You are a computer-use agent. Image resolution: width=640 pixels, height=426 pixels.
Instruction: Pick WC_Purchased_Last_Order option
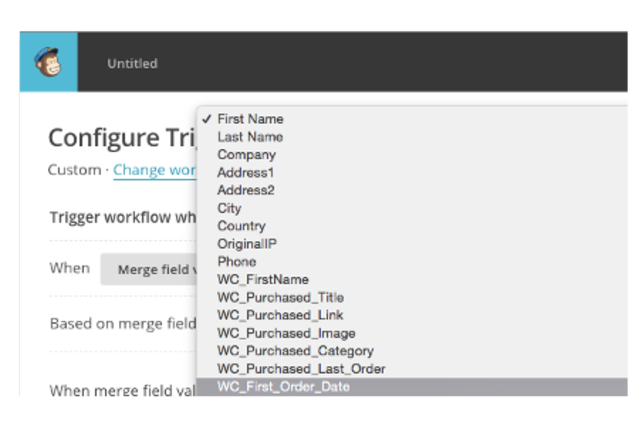coord(412,369)
